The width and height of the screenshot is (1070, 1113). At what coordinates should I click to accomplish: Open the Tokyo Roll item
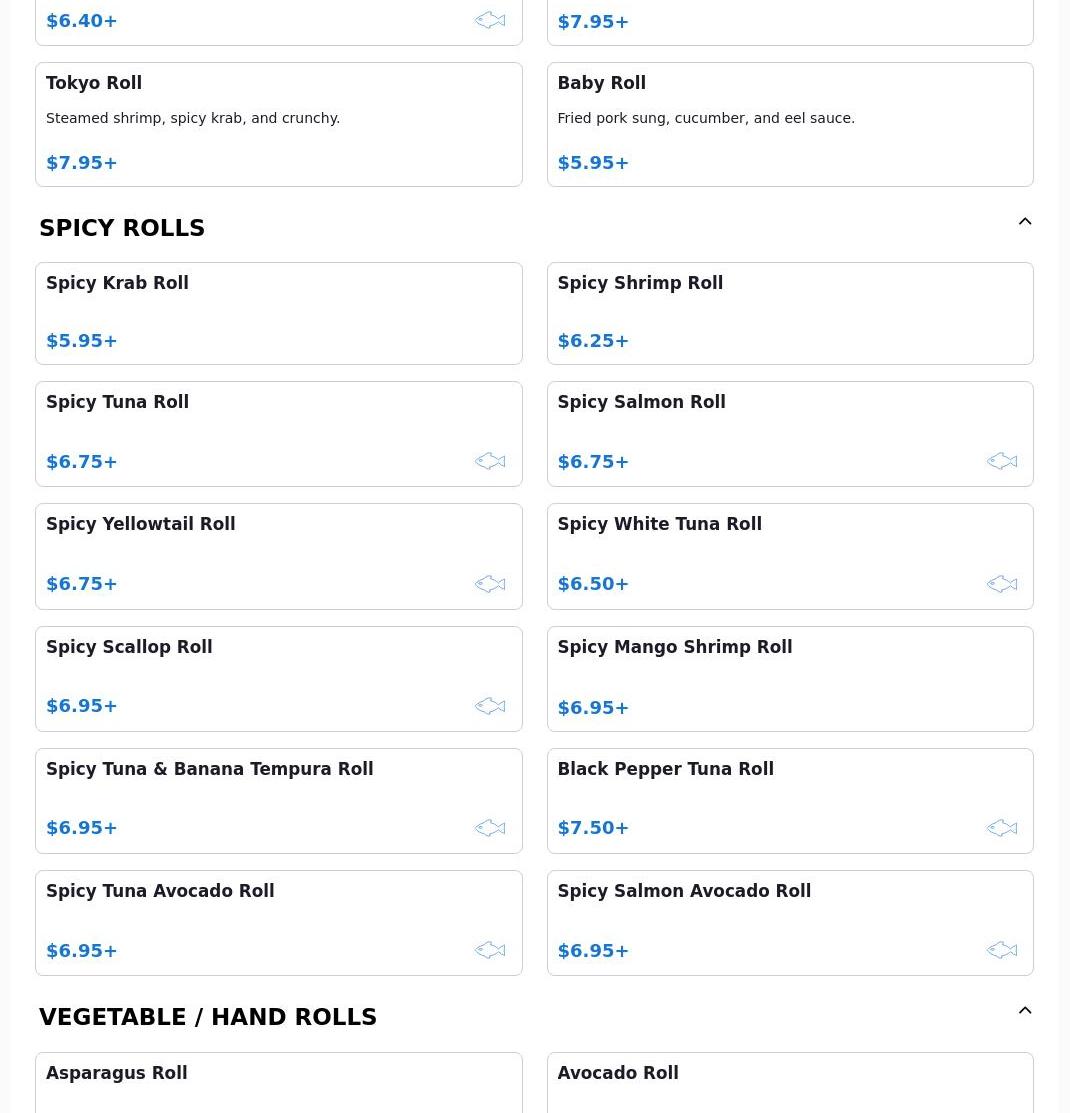point(279,125)
